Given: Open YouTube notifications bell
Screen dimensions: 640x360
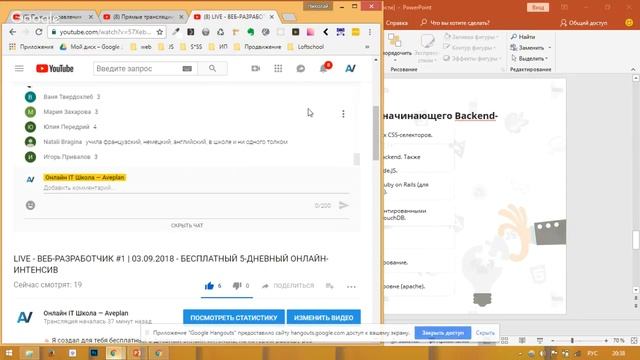Looking at the screenshot, I should [x=324, y=68].
